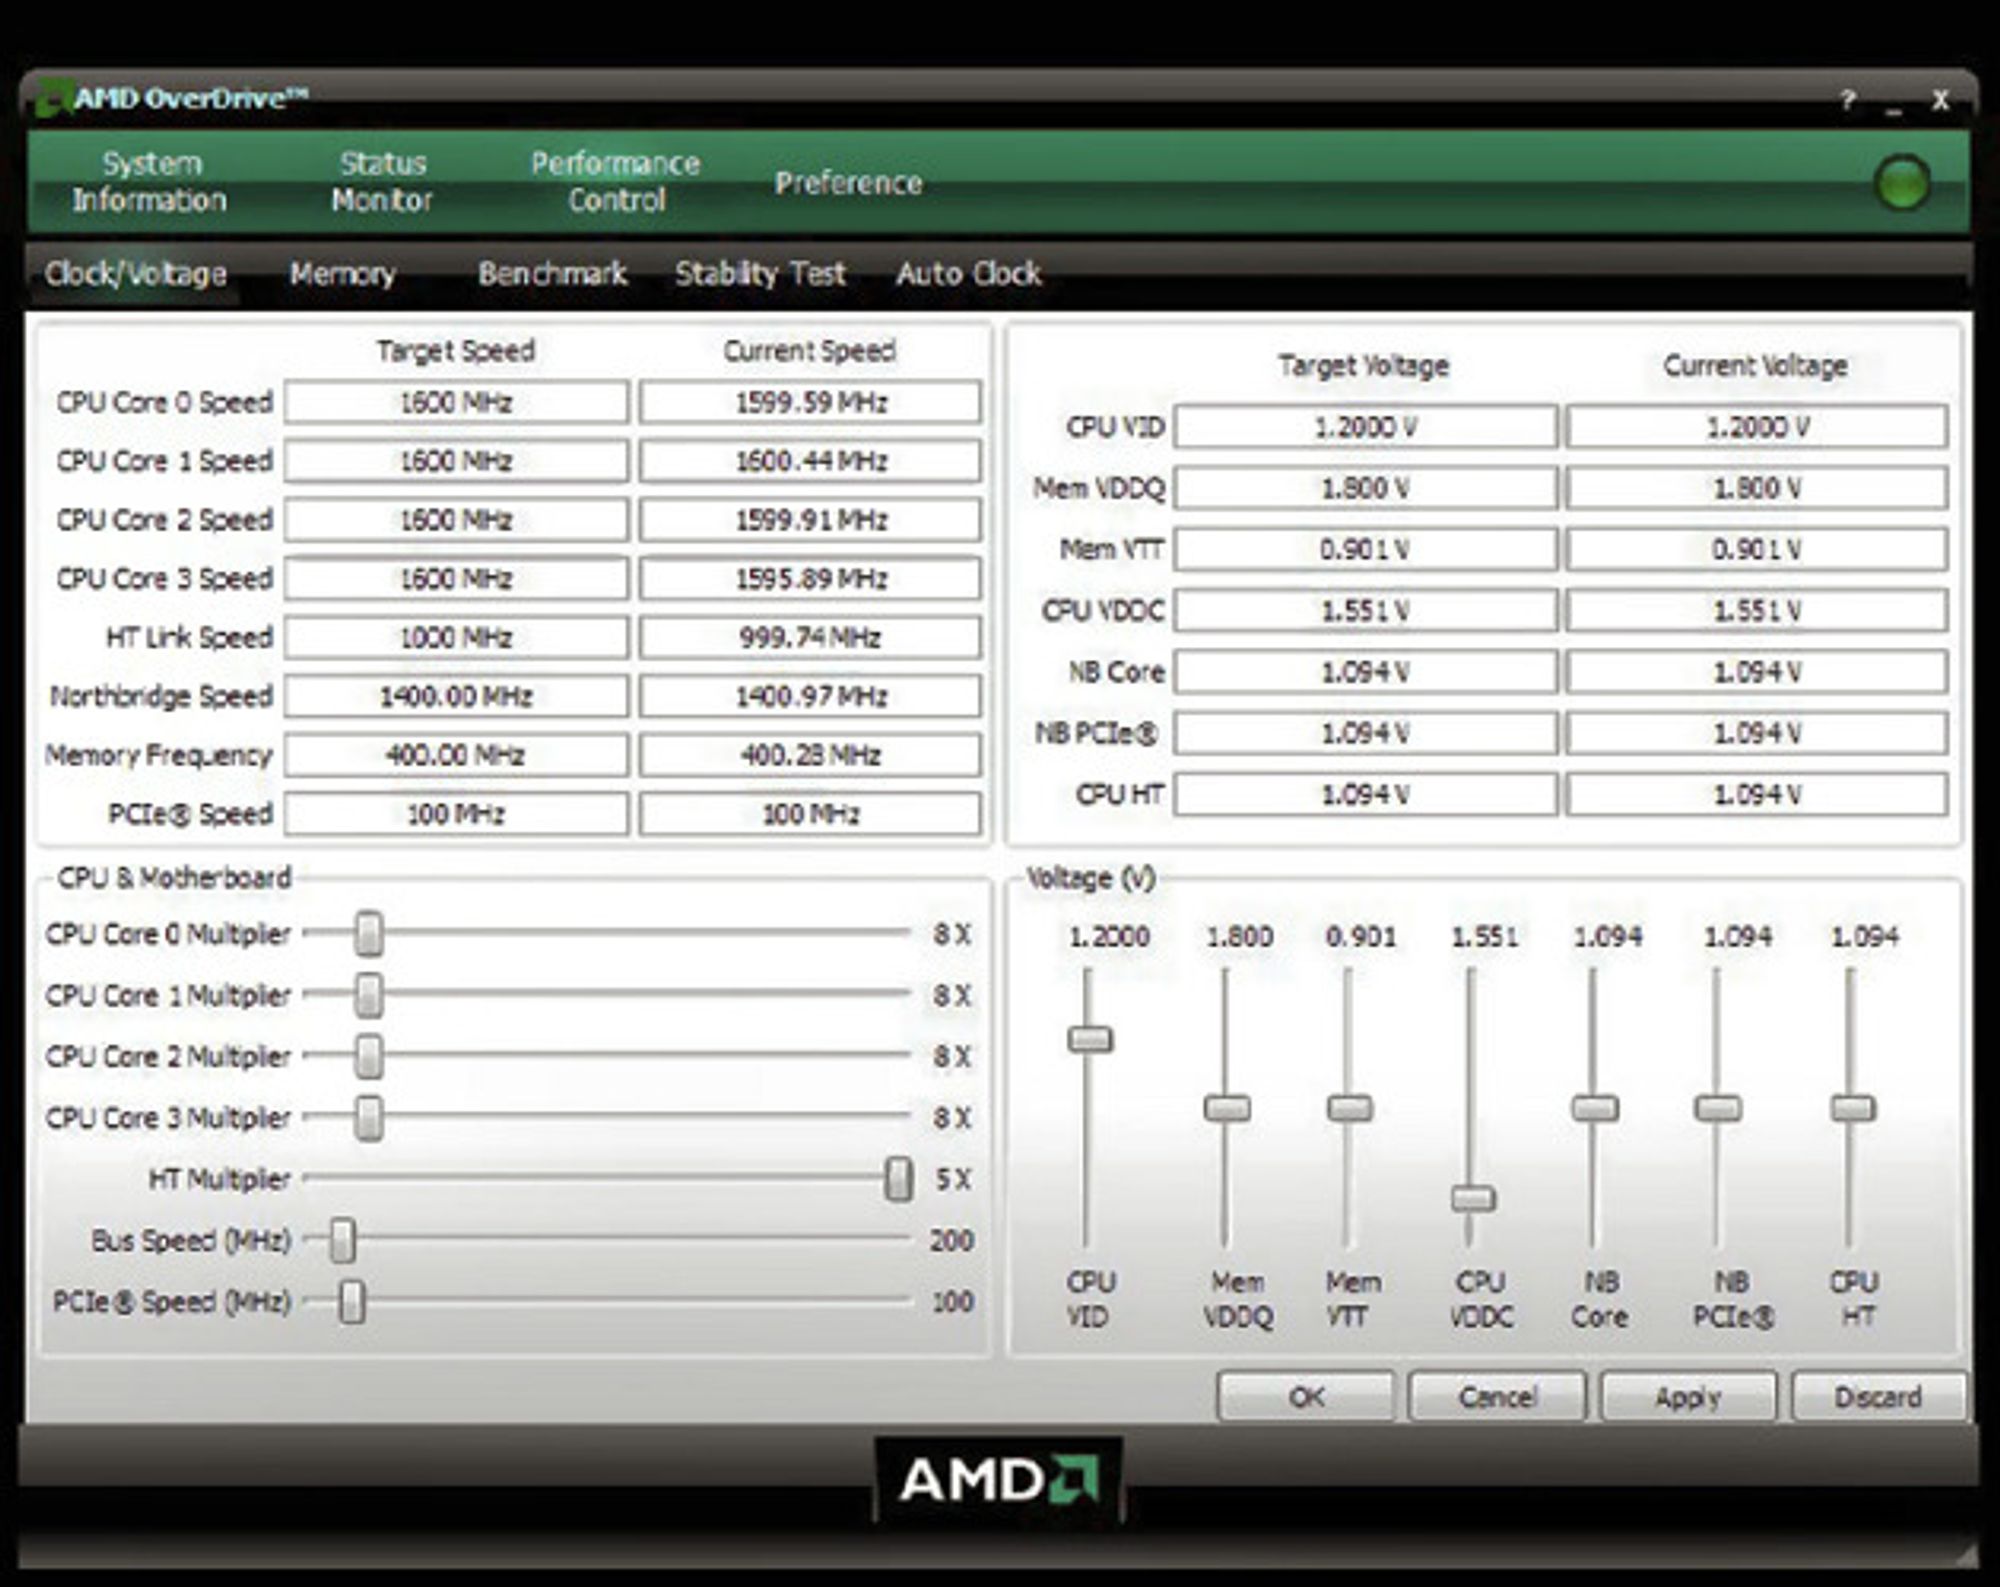Click the Mem VTT voltage slider handle
This screenshot has width=2000, height=1587.
(x=1350, y=1108)
